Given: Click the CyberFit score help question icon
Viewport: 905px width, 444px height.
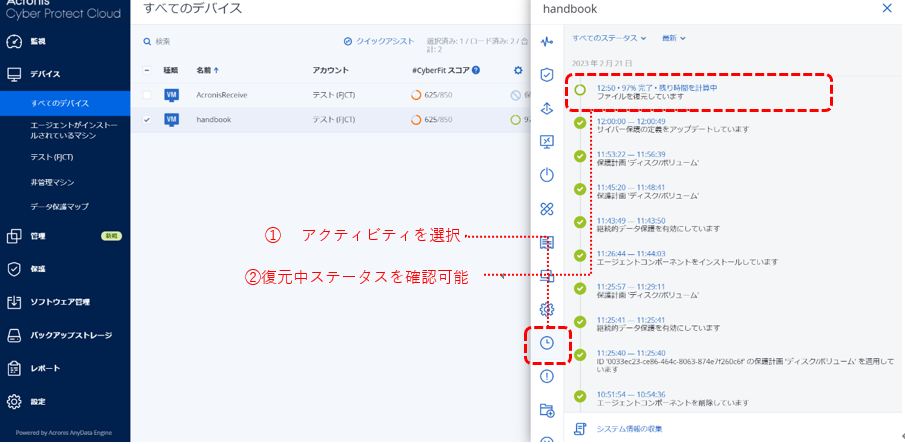Looking at the screenshot, I should 475,70.
